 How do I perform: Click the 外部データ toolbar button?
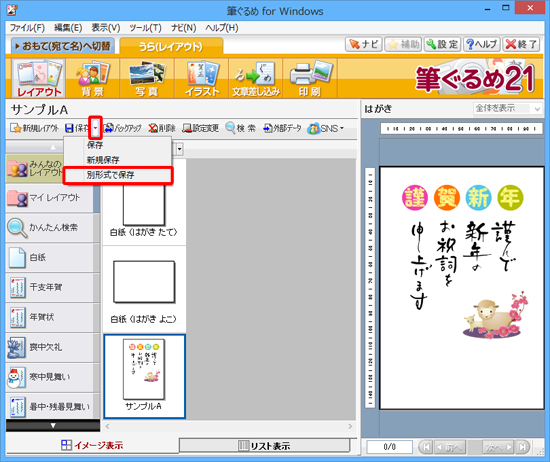point(282,128)
